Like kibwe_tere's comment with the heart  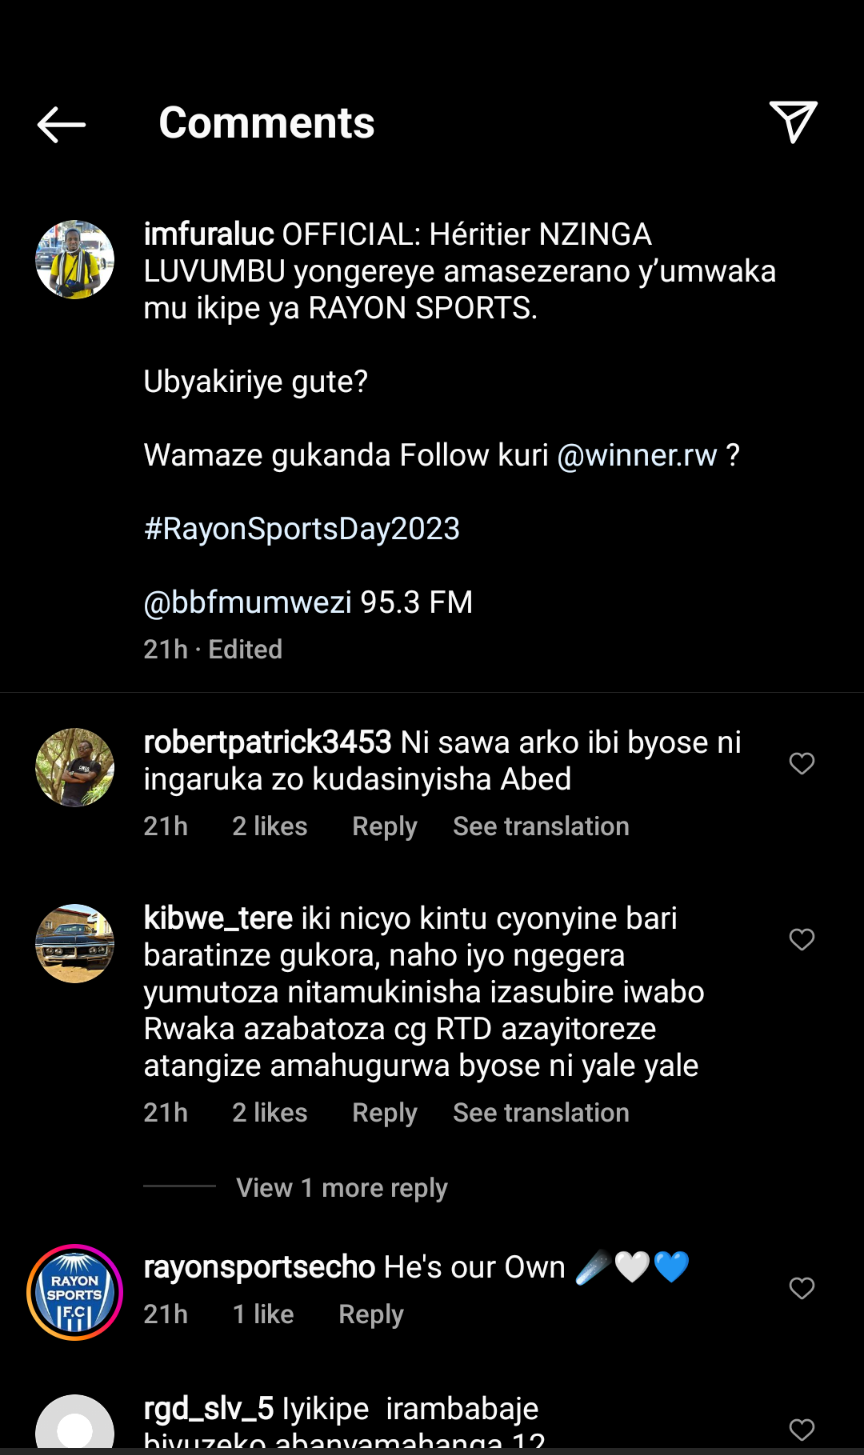tap(802, 940)
